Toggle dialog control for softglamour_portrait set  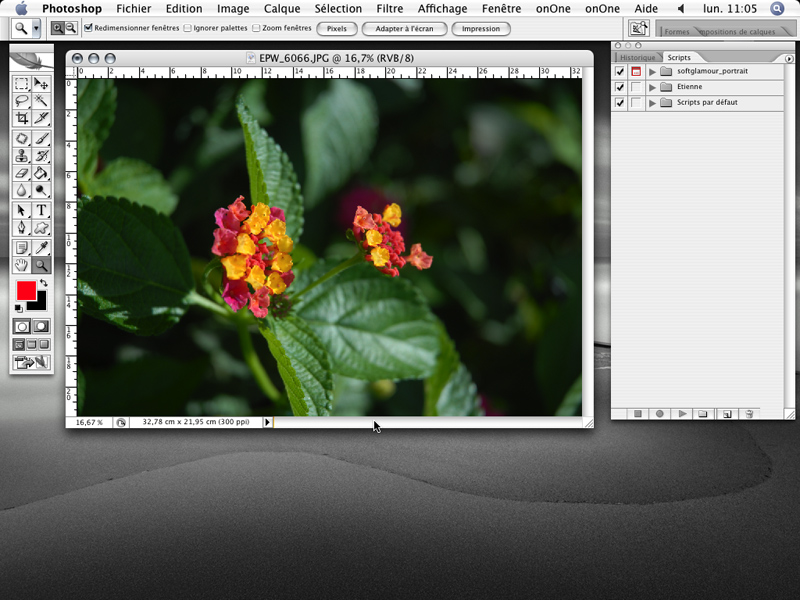pyautogui.click(x=636, y=71)
